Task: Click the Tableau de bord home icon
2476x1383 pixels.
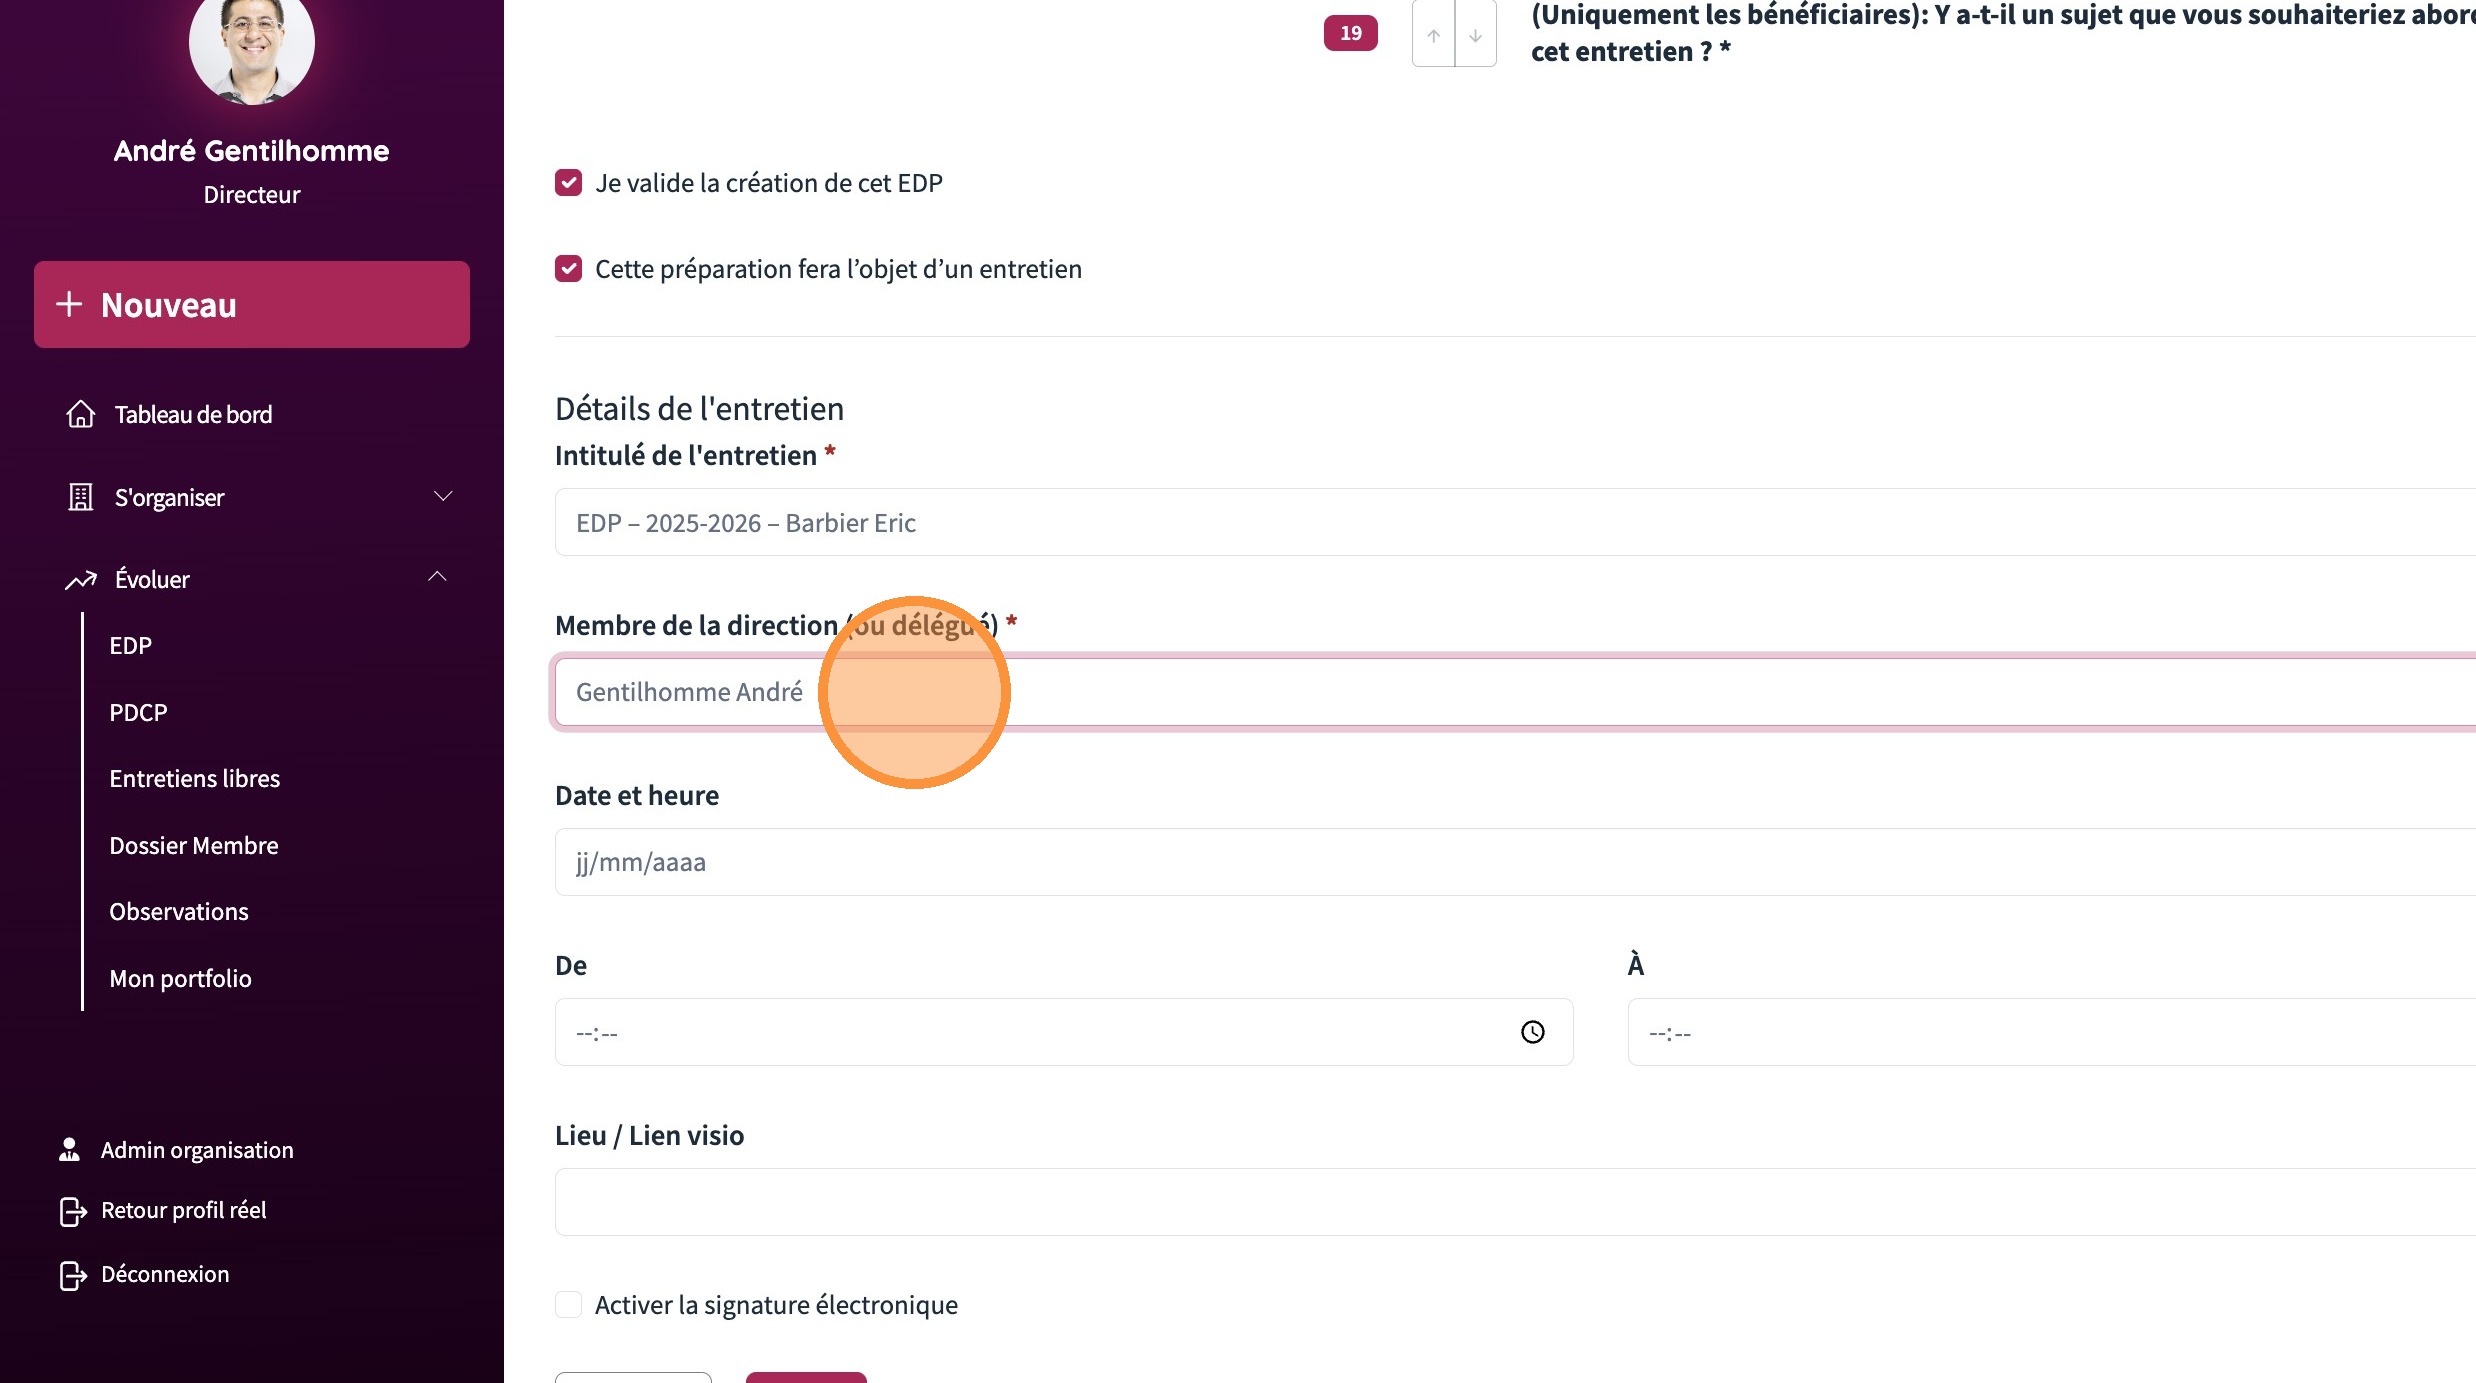Action: (x=80, y=414)
